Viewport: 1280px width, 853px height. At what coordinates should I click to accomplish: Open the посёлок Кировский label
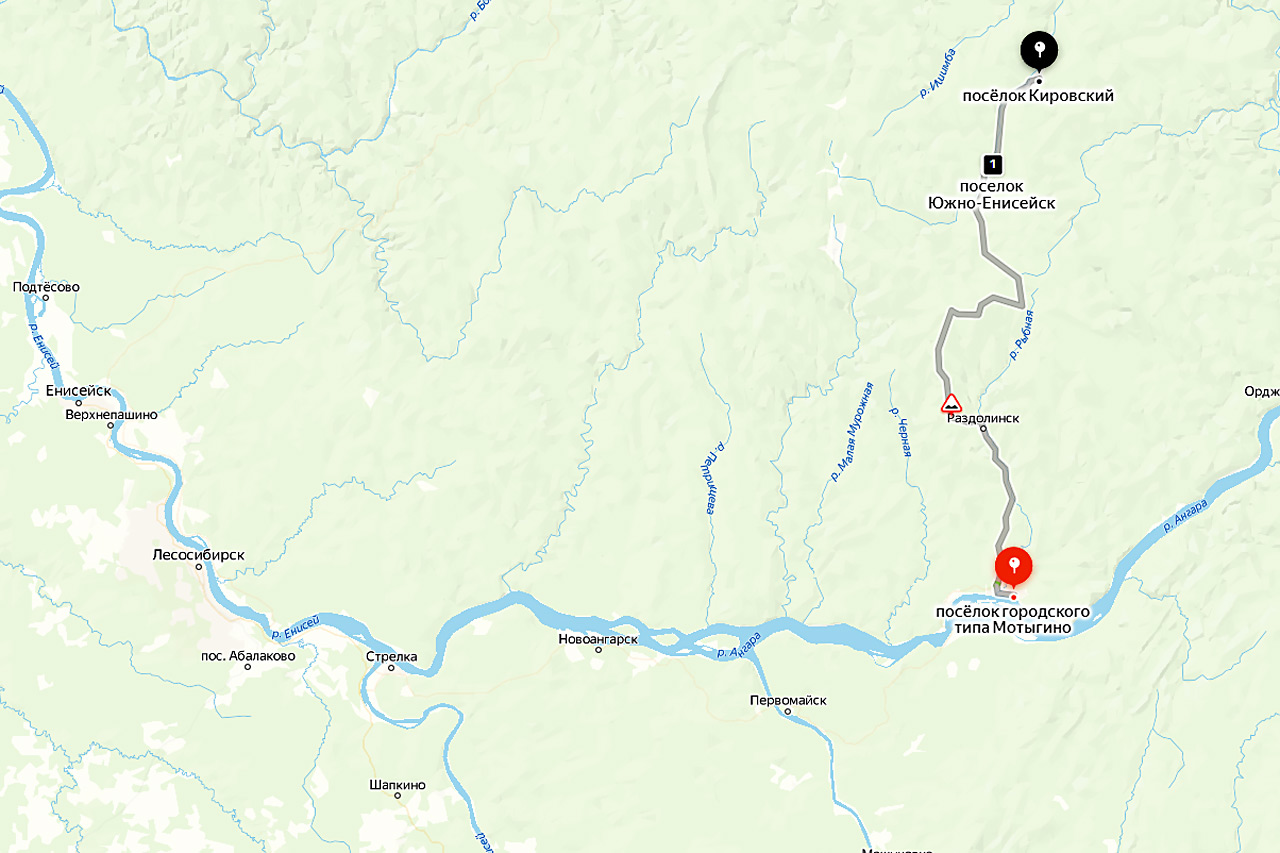point(1038,96)
